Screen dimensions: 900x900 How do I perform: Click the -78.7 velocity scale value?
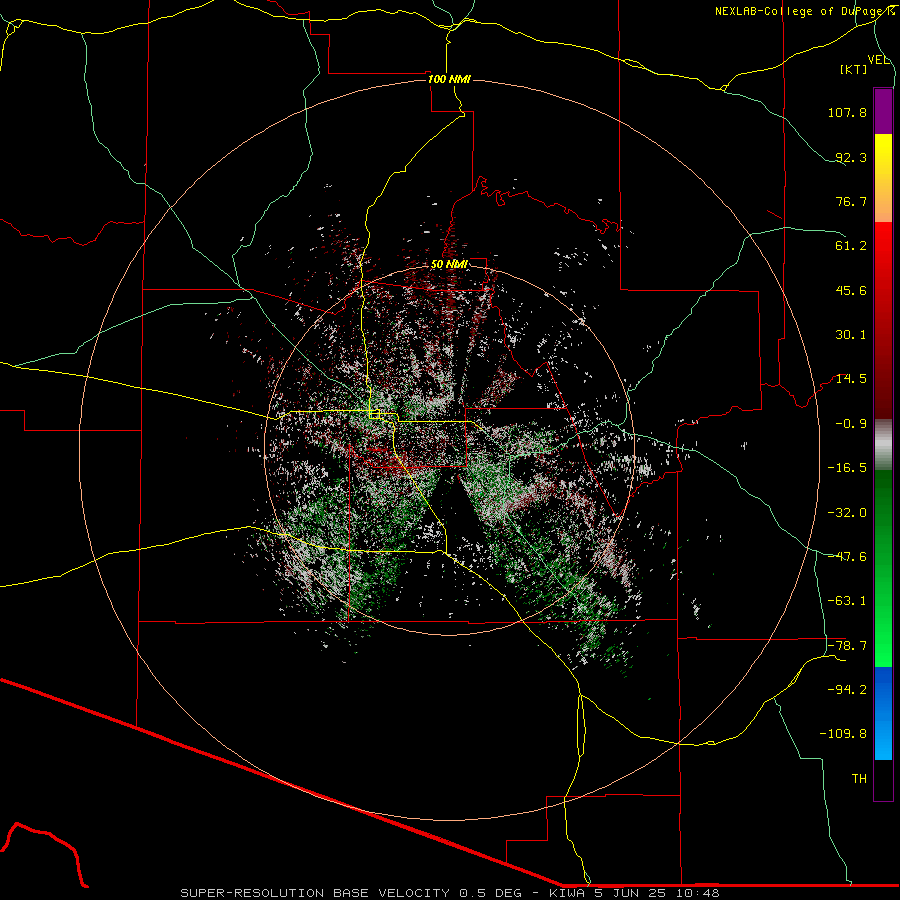[x=847, y=646]
